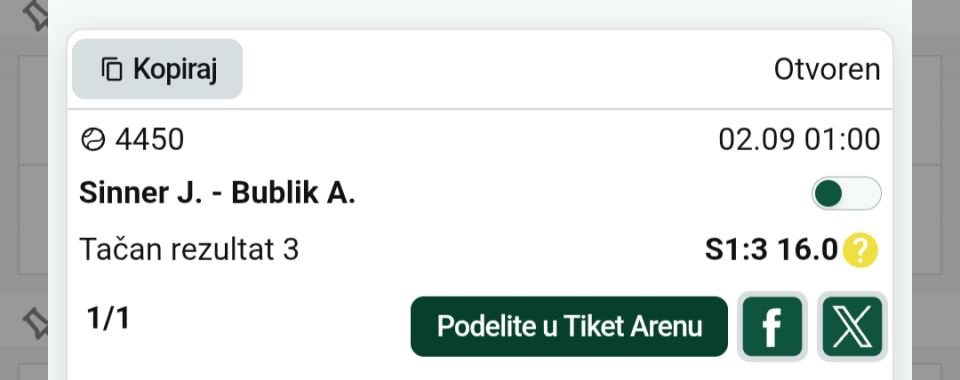The width and height of the screenshot is (960, 380).
Task: Share the ticket via the Facebook icon
Action: (x=772, y=327)
